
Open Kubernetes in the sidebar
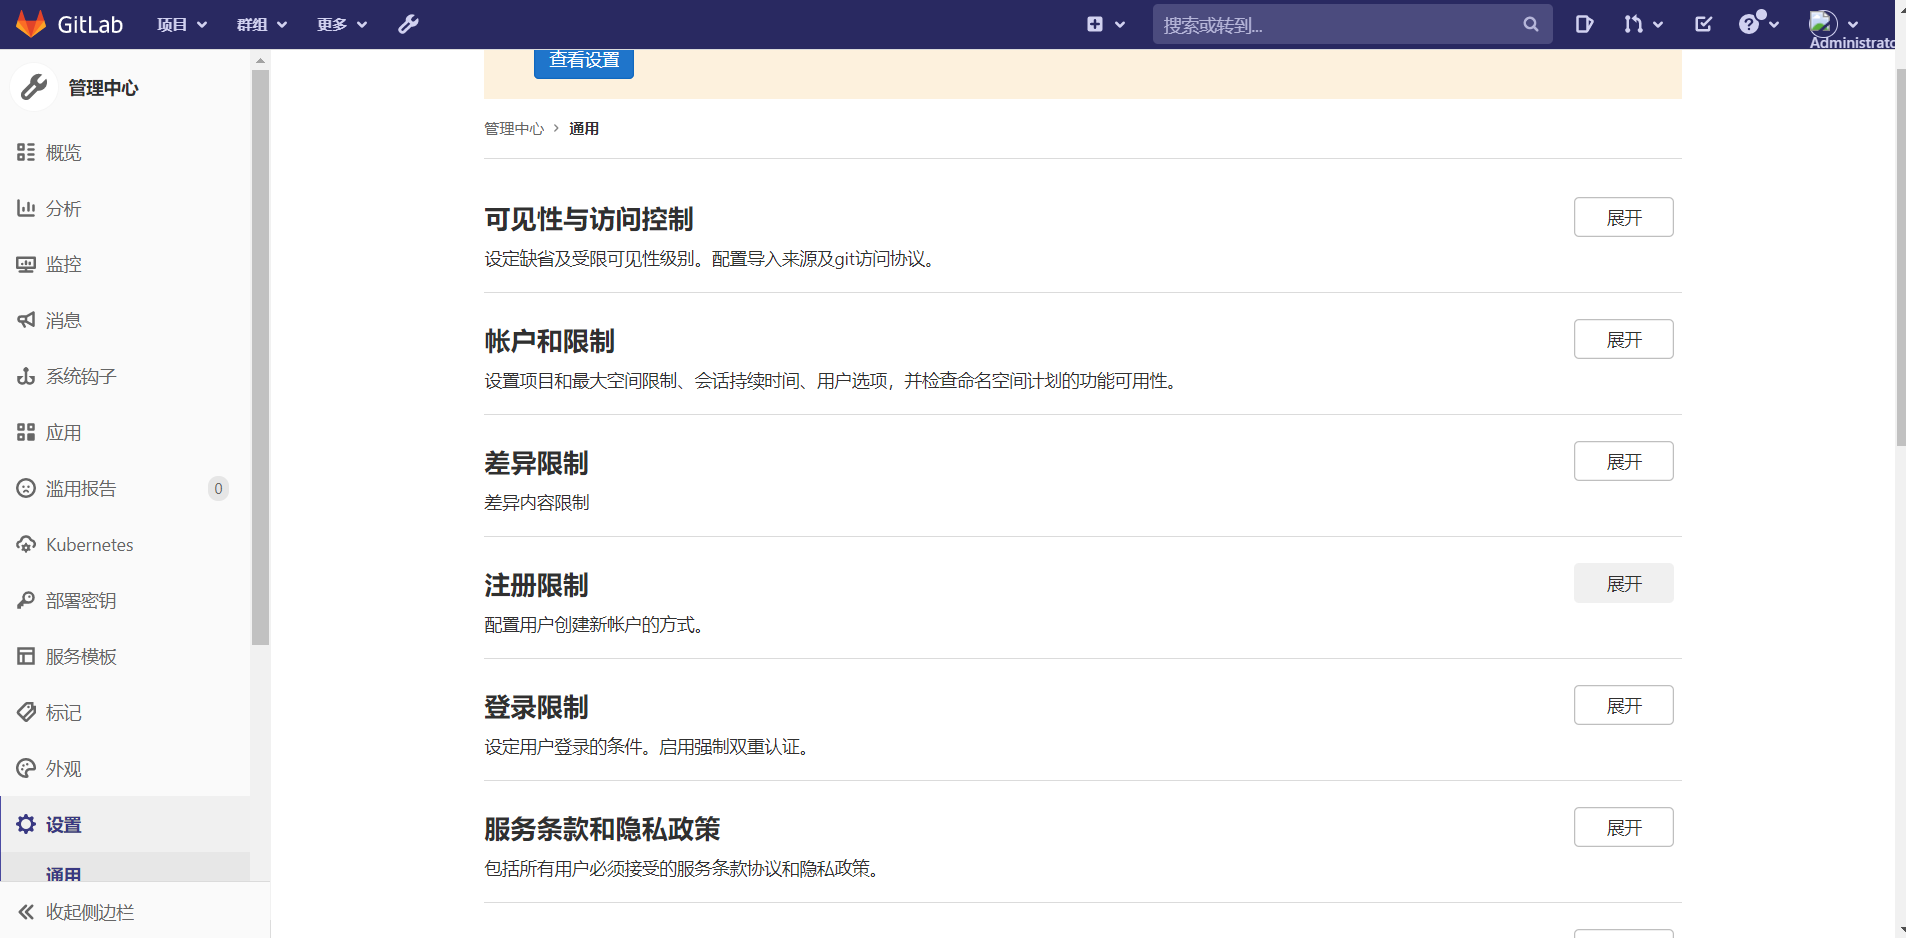[x=125, y=544]
